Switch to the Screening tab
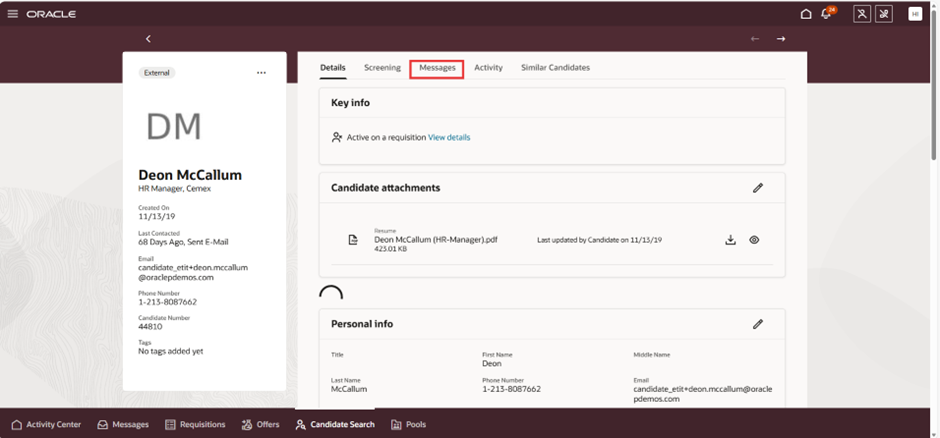The height and width of the screenshot is (438, 940). coord(382,68)
